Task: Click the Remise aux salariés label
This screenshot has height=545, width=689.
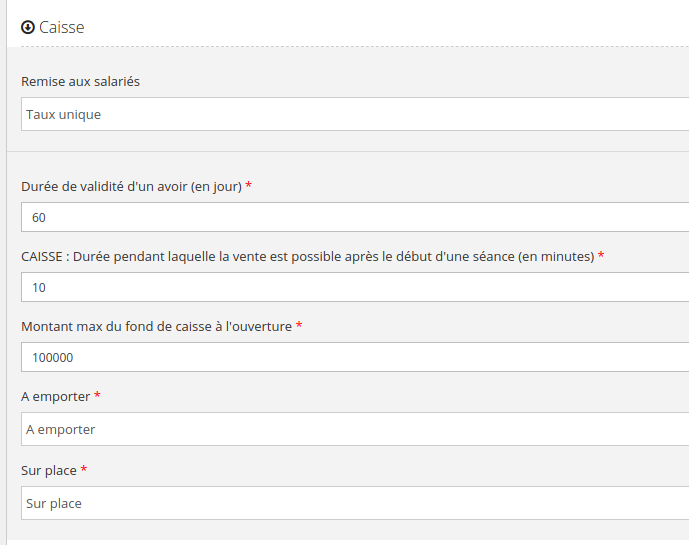Action: coord(80,81)
